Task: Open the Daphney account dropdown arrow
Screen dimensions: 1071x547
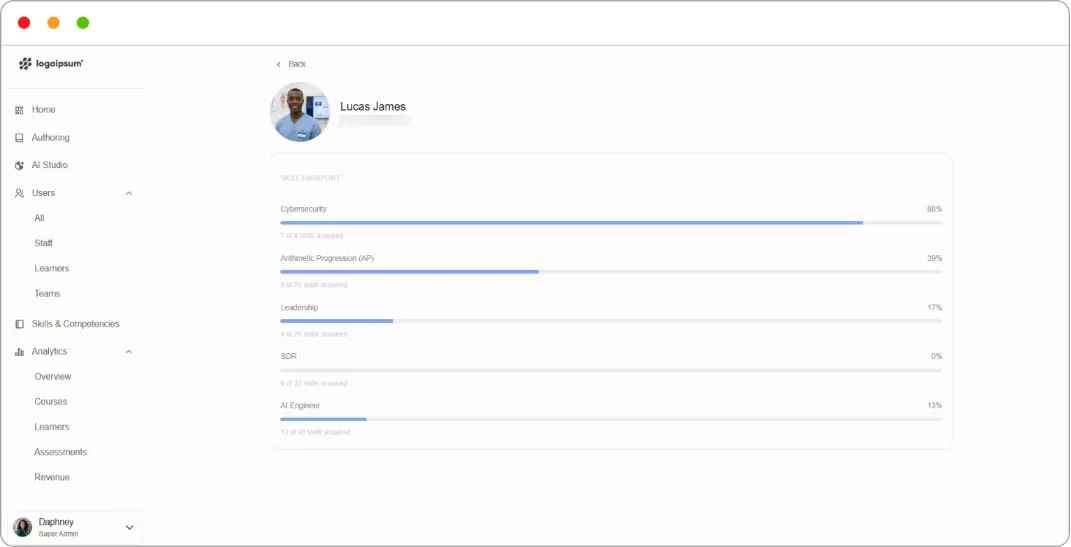Action: click(x=130, y=527)
